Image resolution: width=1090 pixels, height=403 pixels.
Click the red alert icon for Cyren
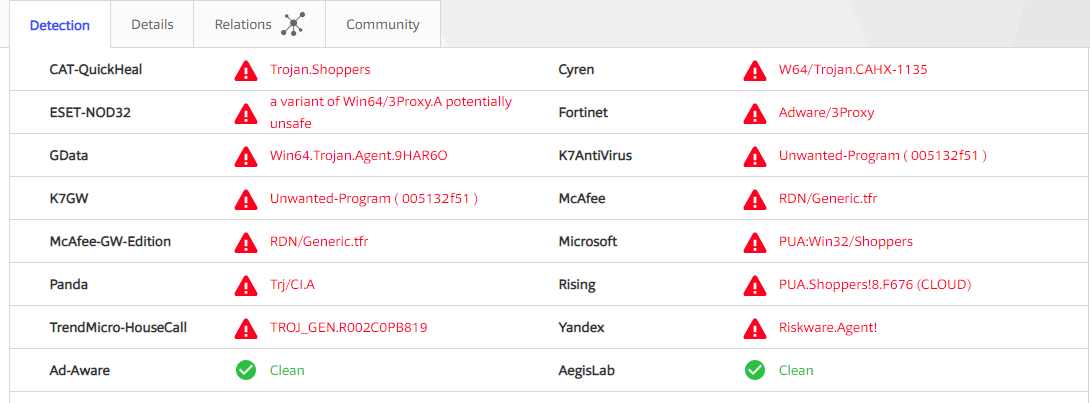click(755, 71)
